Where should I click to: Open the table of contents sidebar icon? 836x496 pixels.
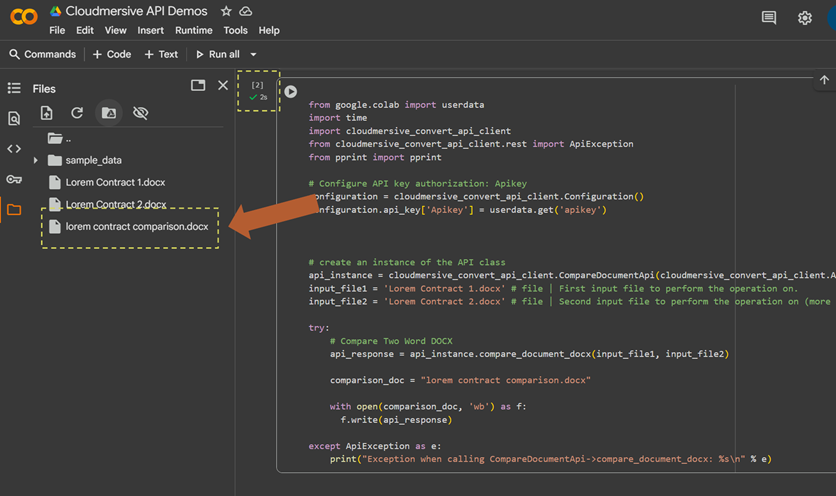14,88
